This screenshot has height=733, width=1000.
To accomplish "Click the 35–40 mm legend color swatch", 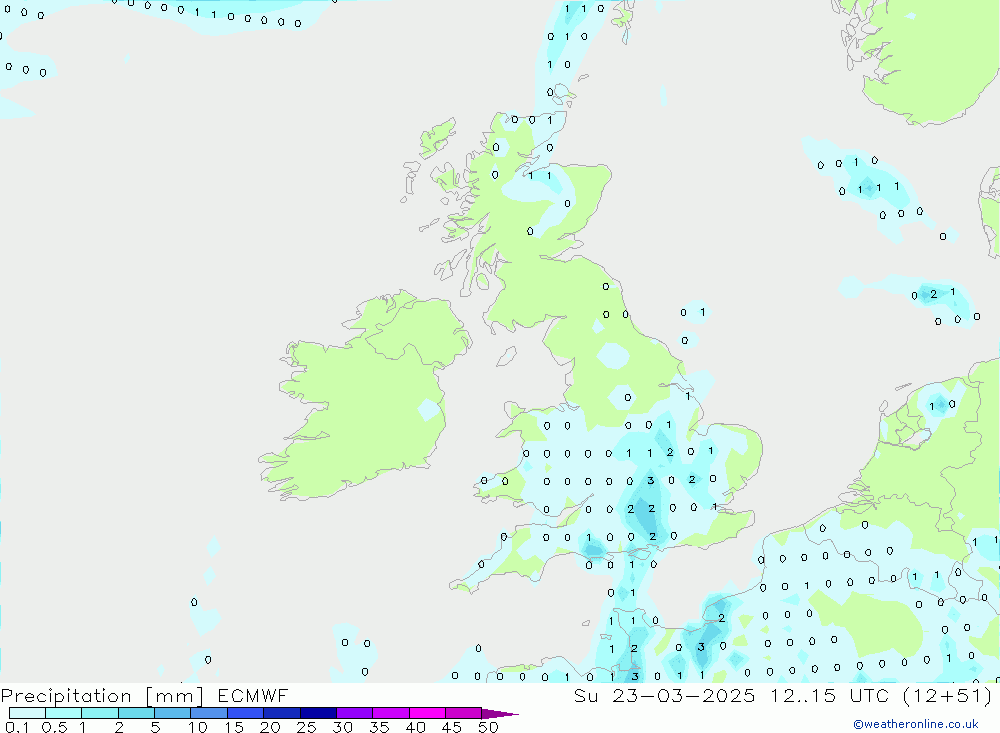I will tap(391, 713).
